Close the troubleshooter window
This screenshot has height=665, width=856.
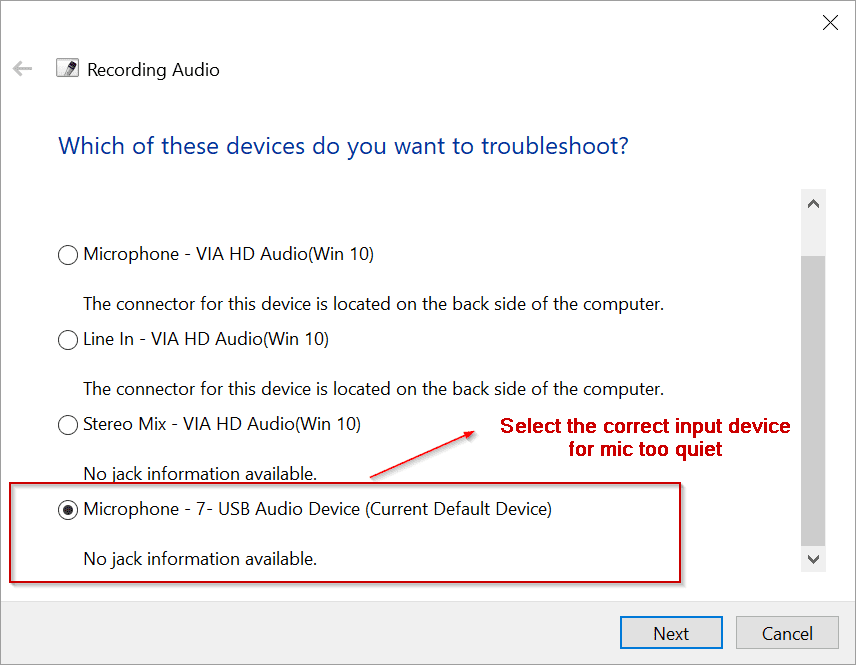coord(830,23)
